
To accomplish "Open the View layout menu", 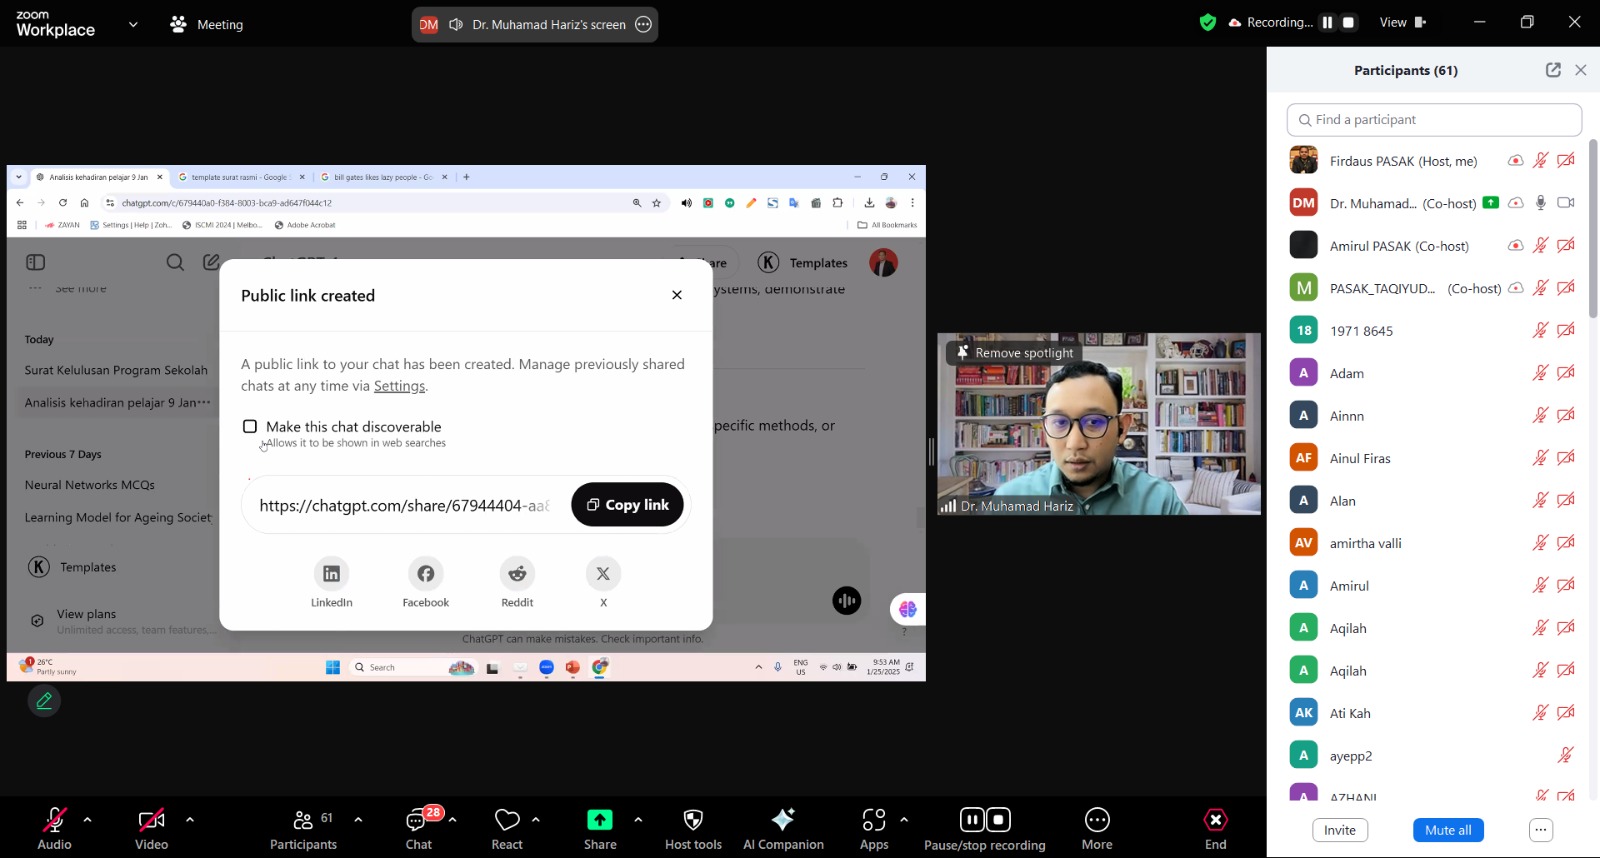I will 1403,22.
